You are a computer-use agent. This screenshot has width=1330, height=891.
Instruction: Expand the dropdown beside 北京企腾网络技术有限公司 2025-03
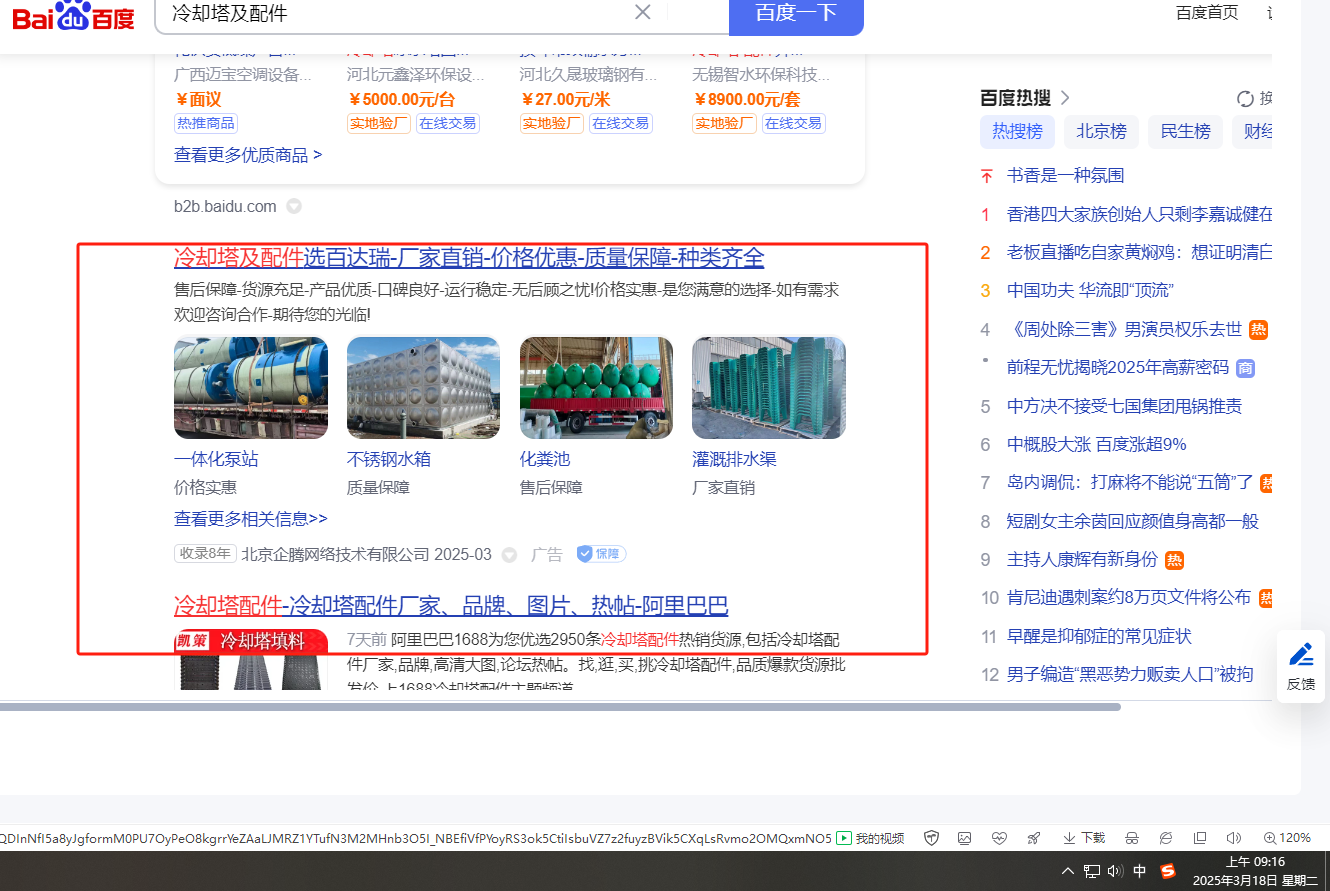(x=509, y=555)
